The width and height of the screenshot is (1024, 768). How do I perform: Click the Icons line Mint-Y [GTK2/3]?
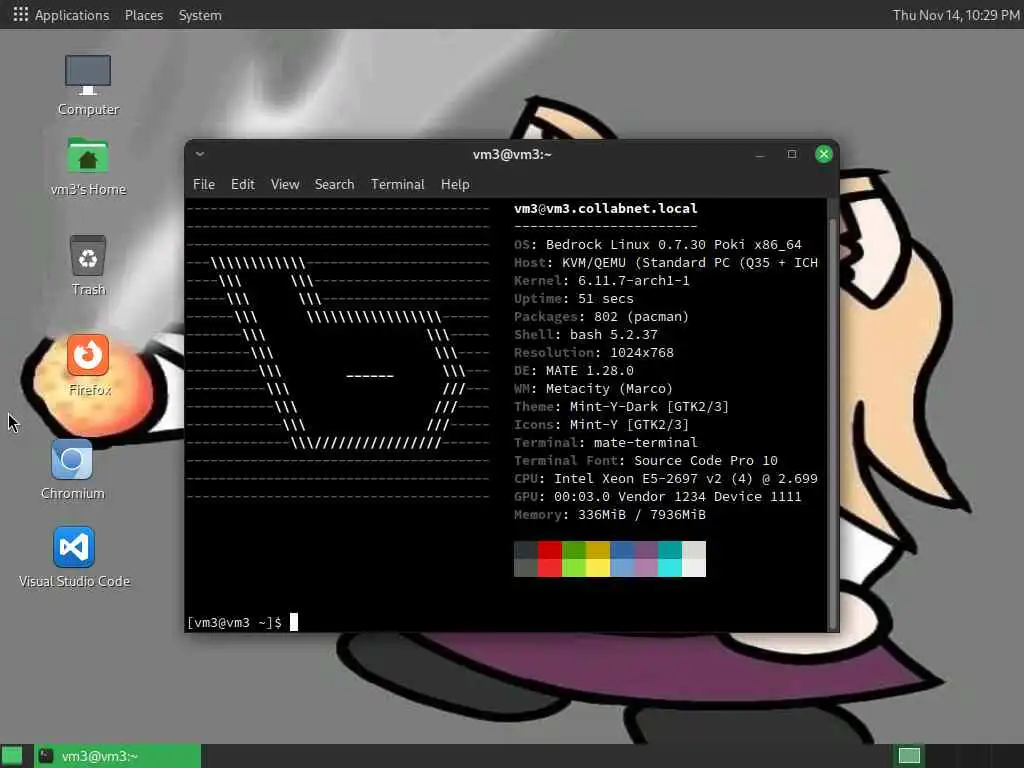coord(601,424)
